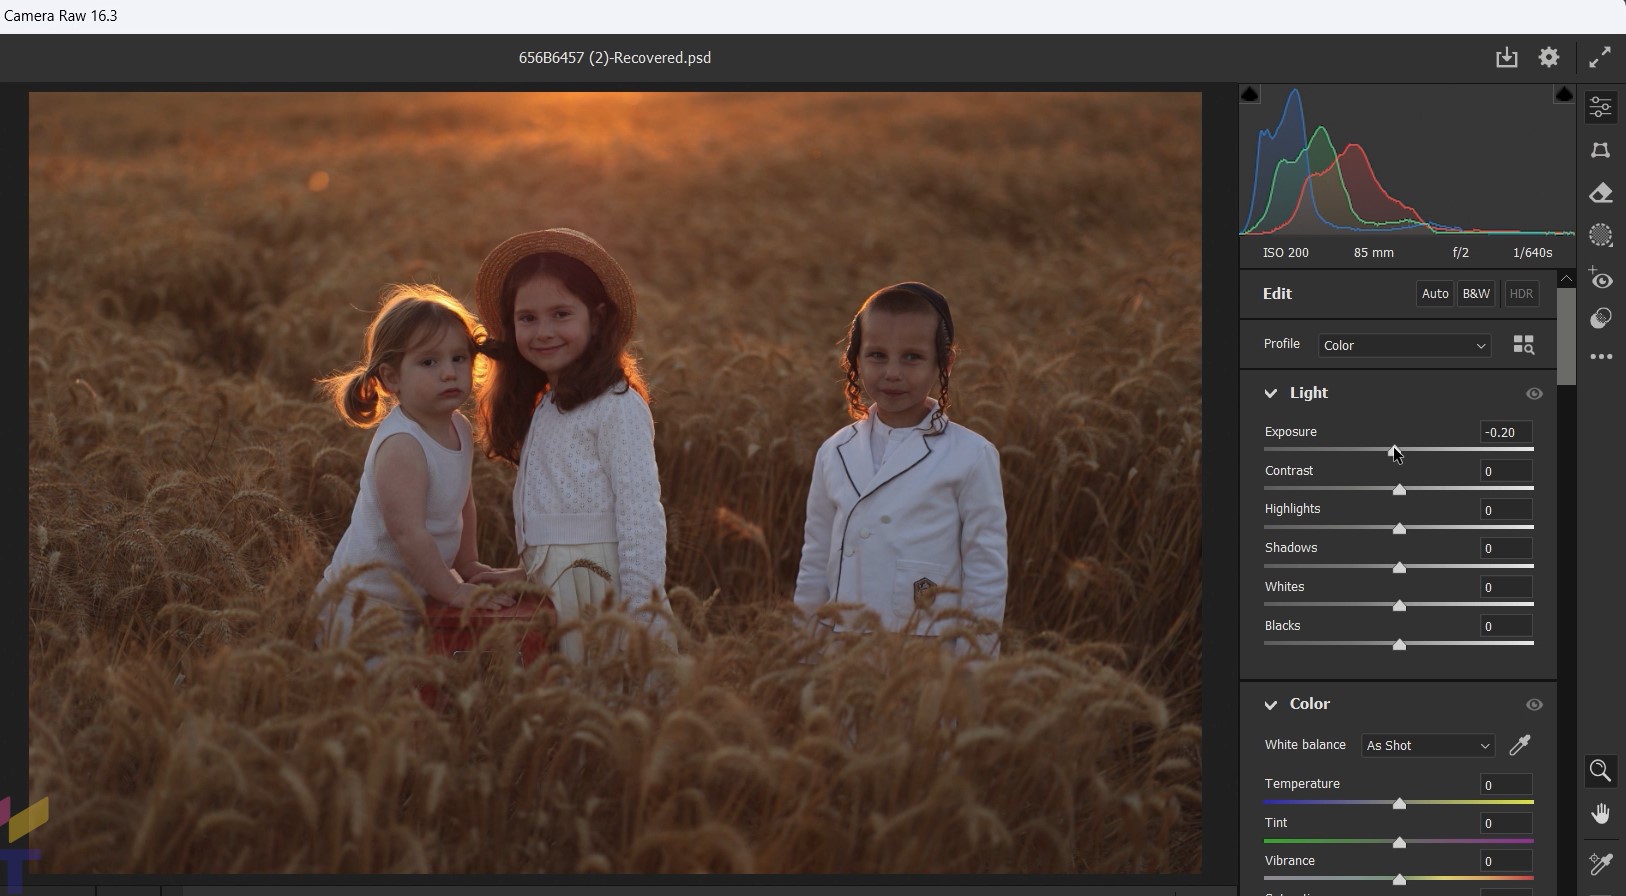This screenshot has height=896, width=1626.
Task: Select the Geometry crop tool icon
Action: 1600,150
